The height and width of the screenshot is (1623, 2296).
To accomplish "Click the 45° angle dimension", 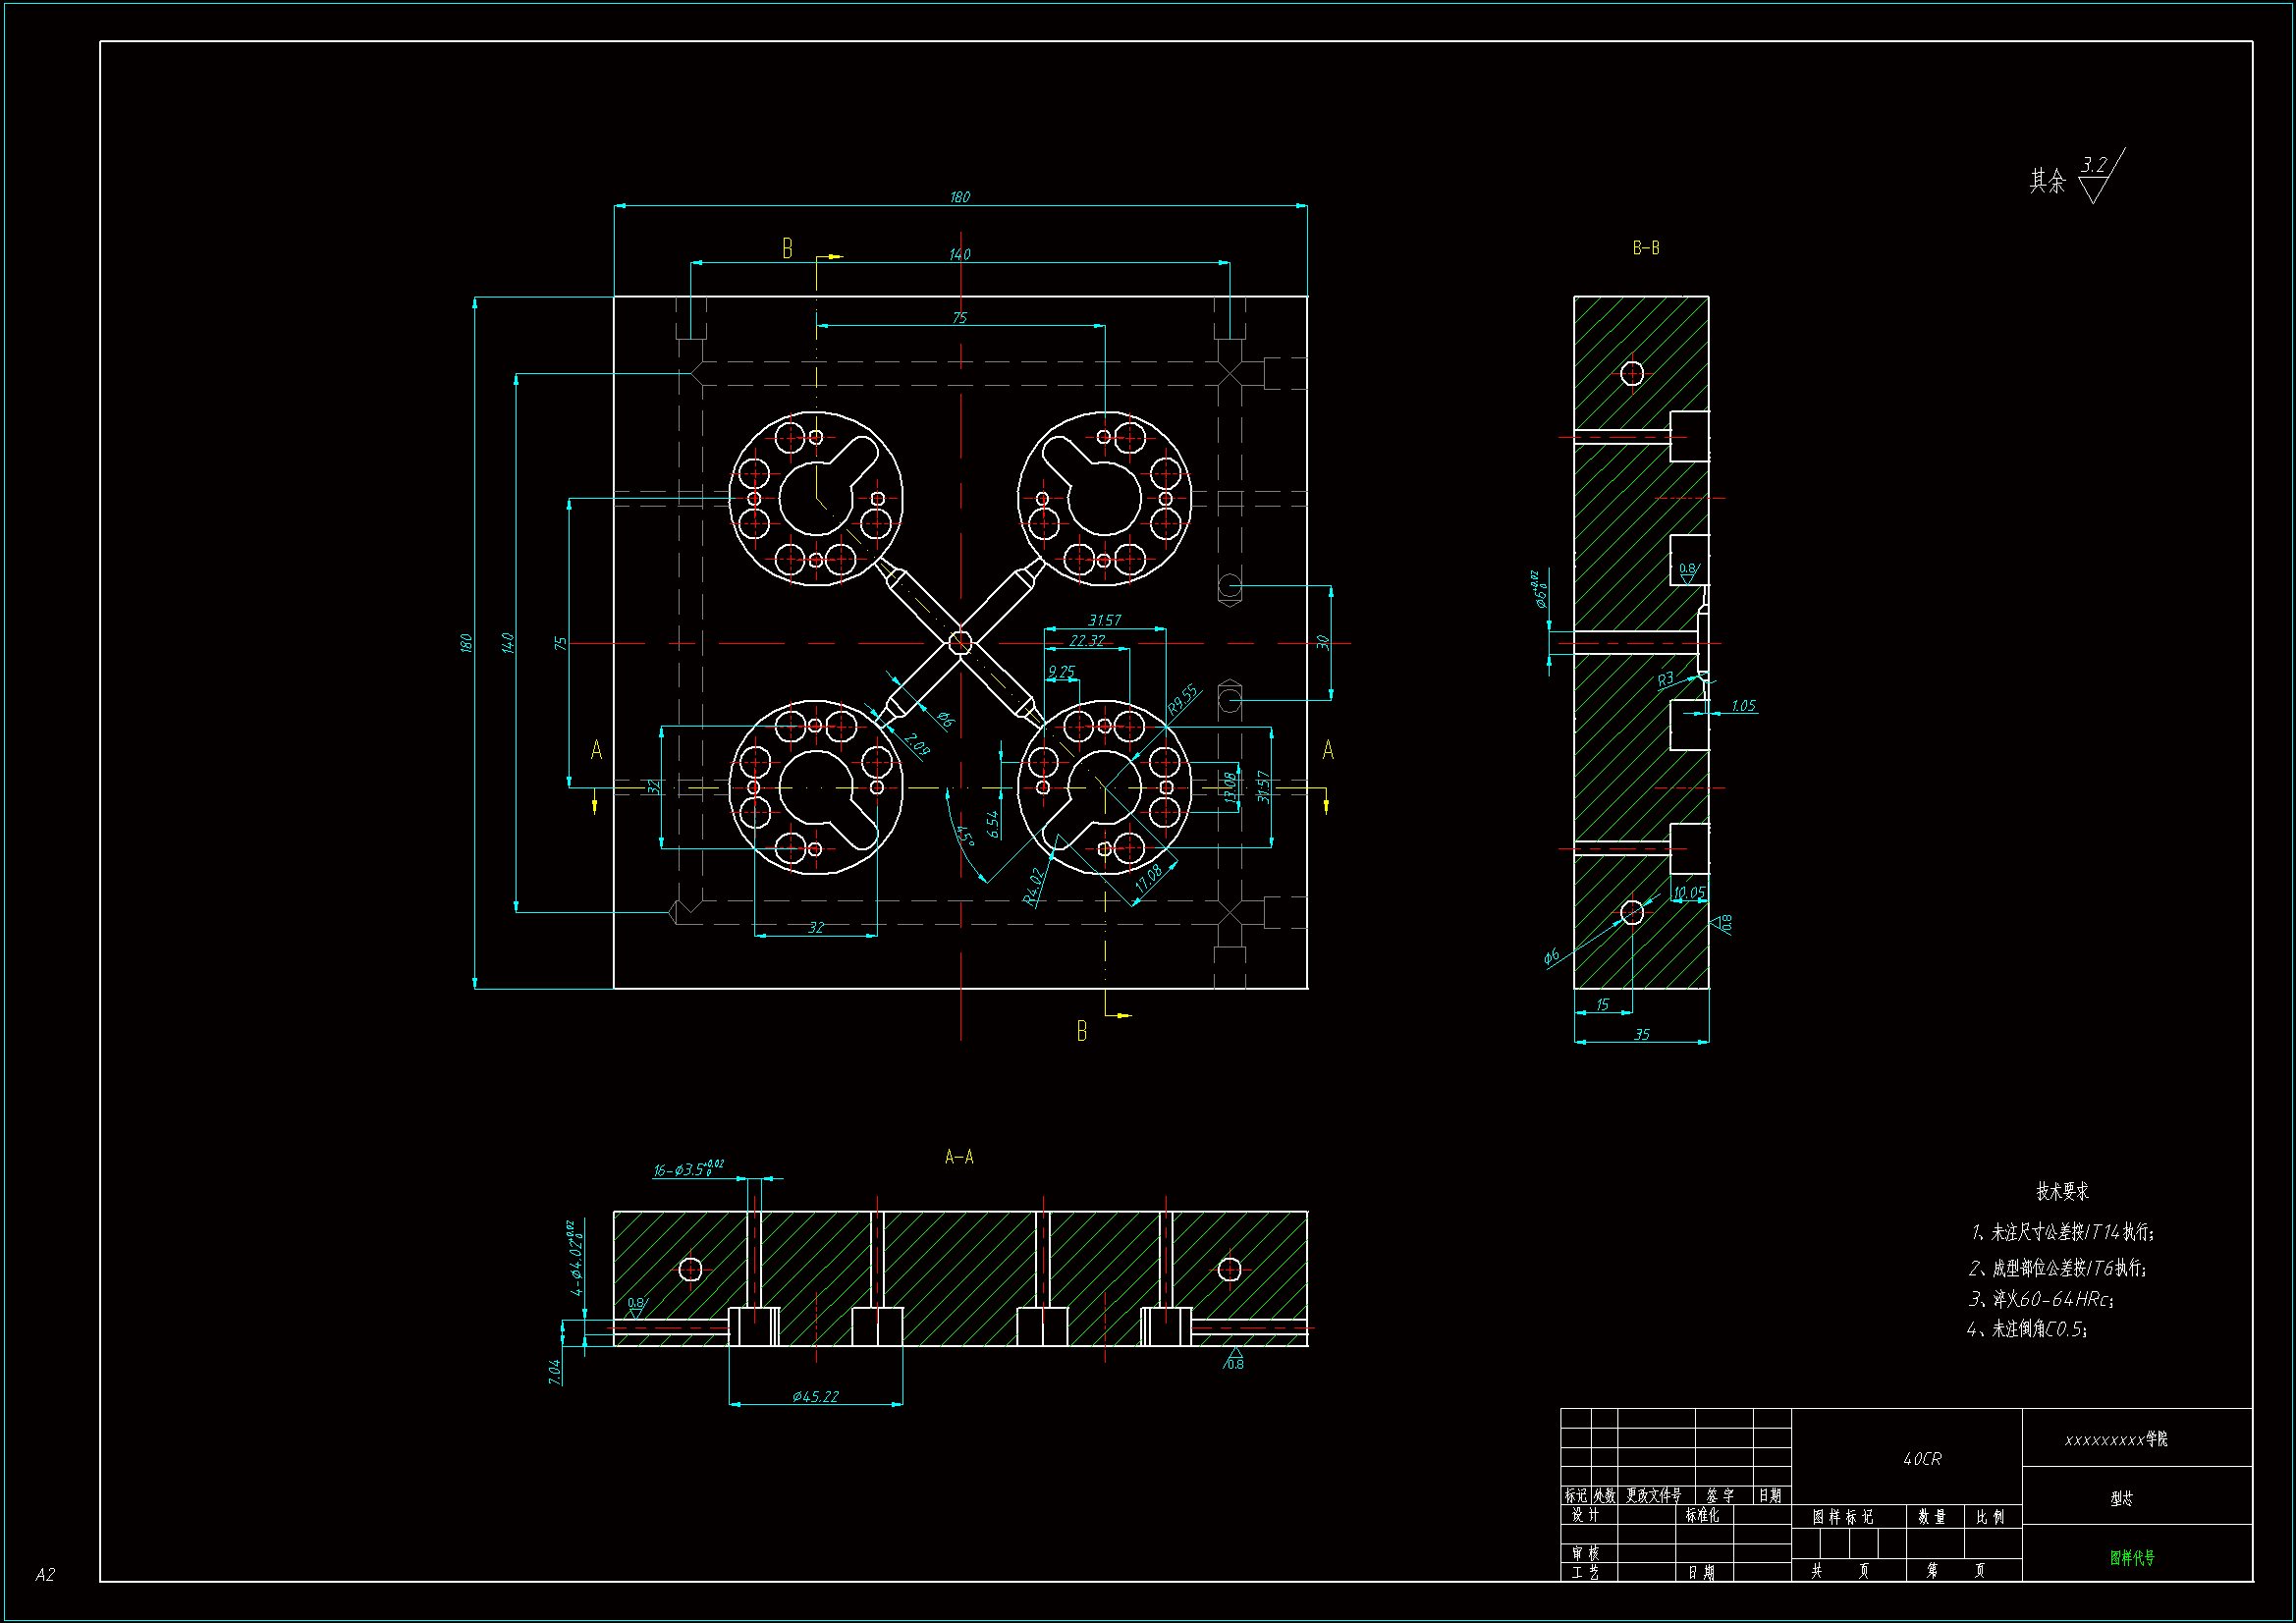I will coord(964,835).
